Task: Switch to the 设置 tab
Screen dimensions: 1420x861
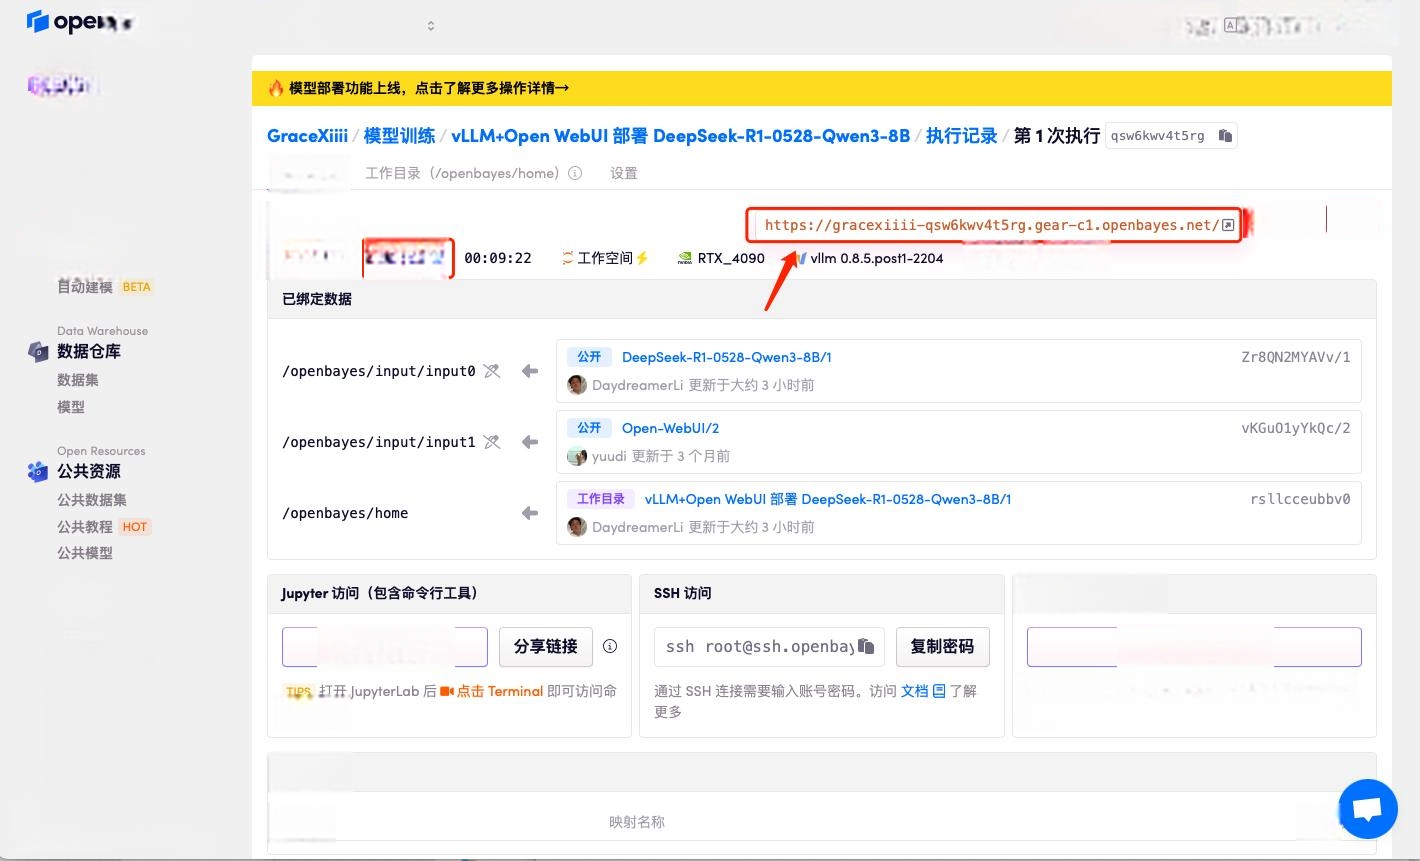Action: coord(624,173)
